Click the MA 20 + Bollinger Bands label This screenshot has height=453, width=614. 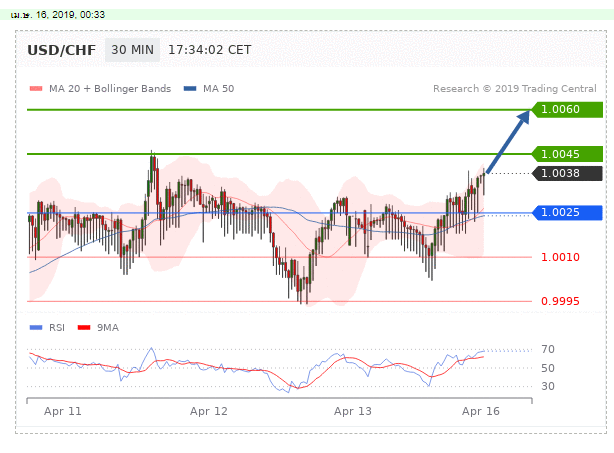110,89
